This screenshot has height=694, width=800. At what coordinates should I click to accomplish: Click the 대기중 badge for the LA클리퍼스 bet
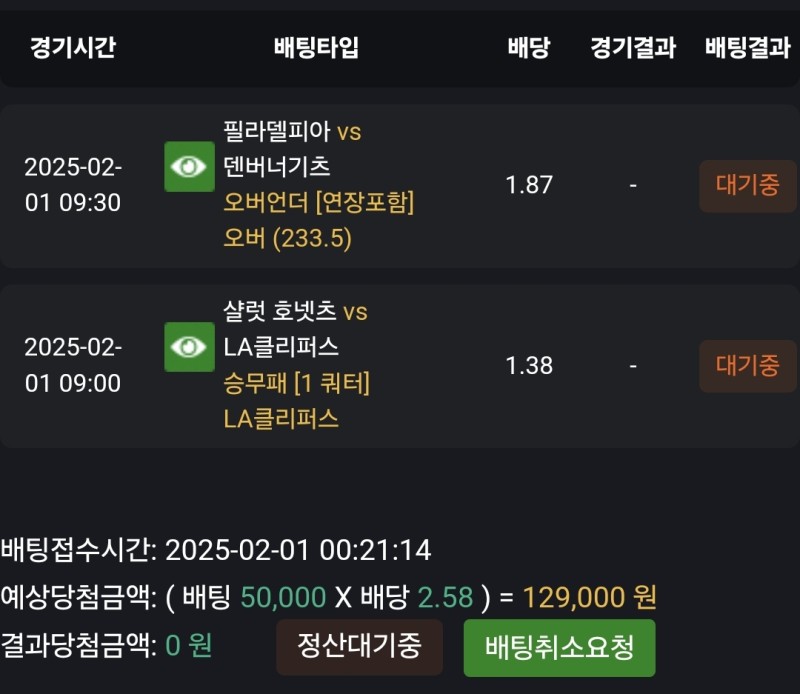pos(747,366)
